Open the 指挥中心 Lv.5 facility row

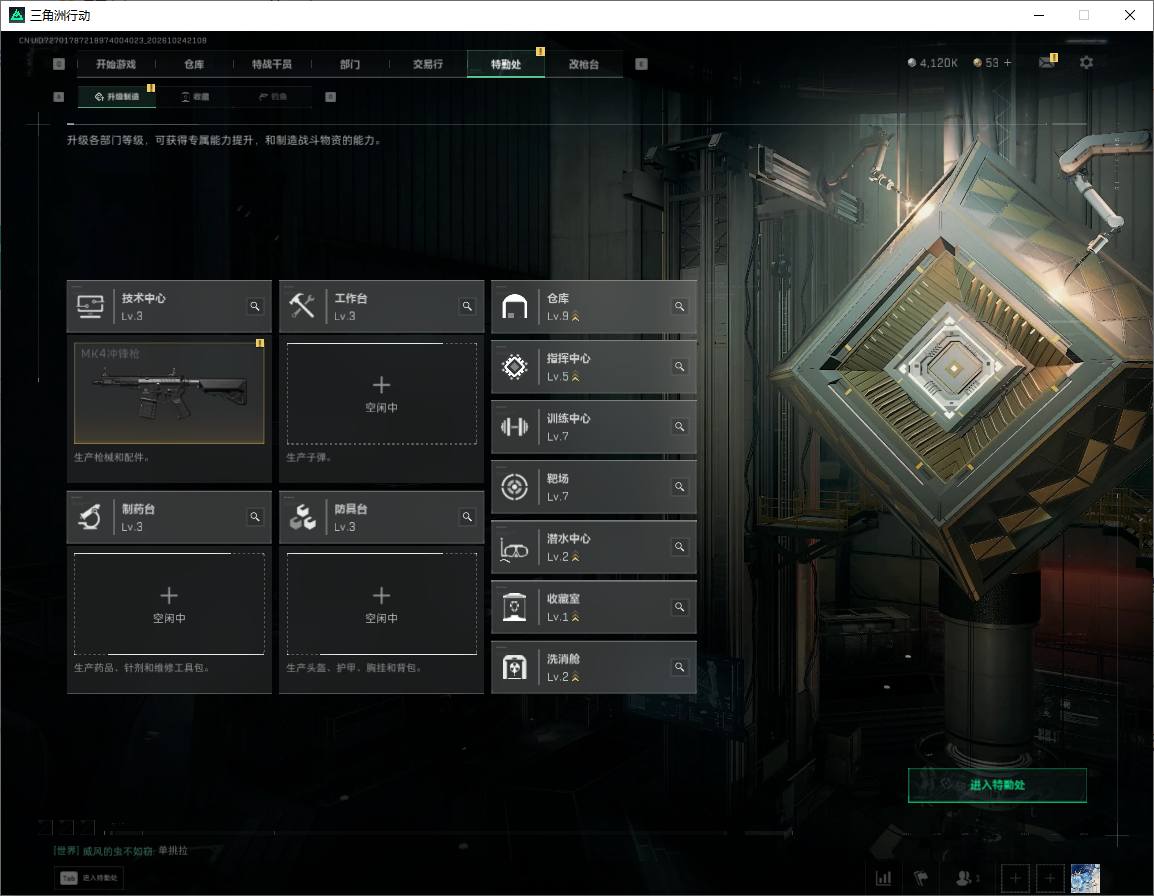tap(594, 367)
